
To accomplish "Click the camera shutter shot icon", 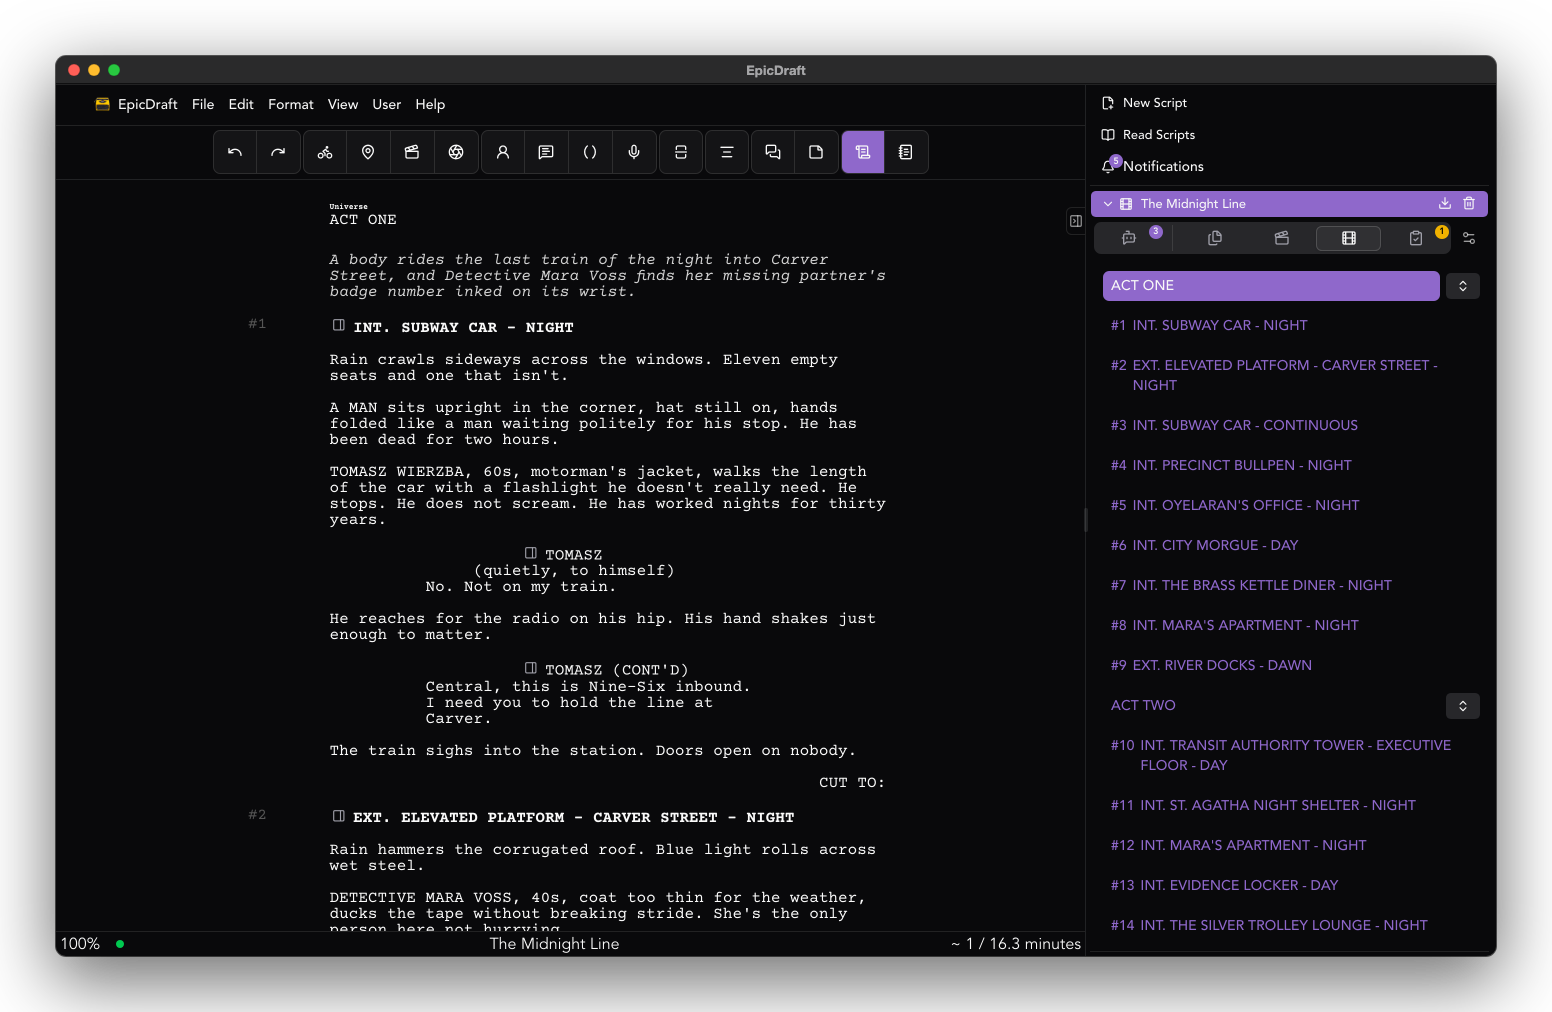I will [456, 152].
